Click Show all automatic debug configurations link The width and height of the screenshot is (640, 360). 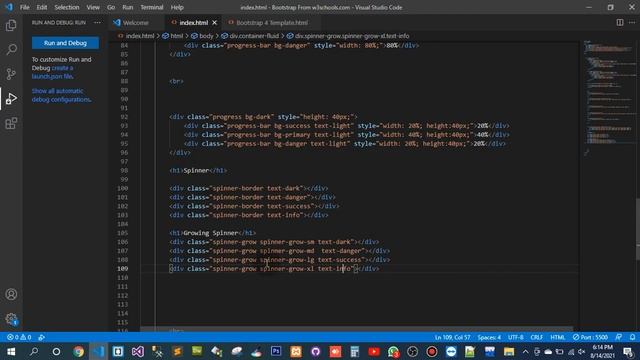(x=61, y=95)
